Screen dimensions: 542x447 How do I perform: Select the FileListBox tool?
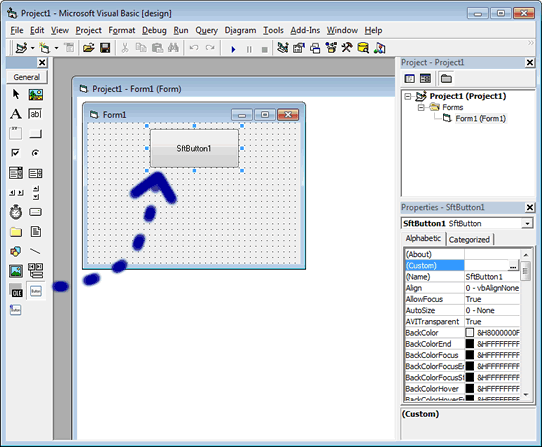point(36,232)
